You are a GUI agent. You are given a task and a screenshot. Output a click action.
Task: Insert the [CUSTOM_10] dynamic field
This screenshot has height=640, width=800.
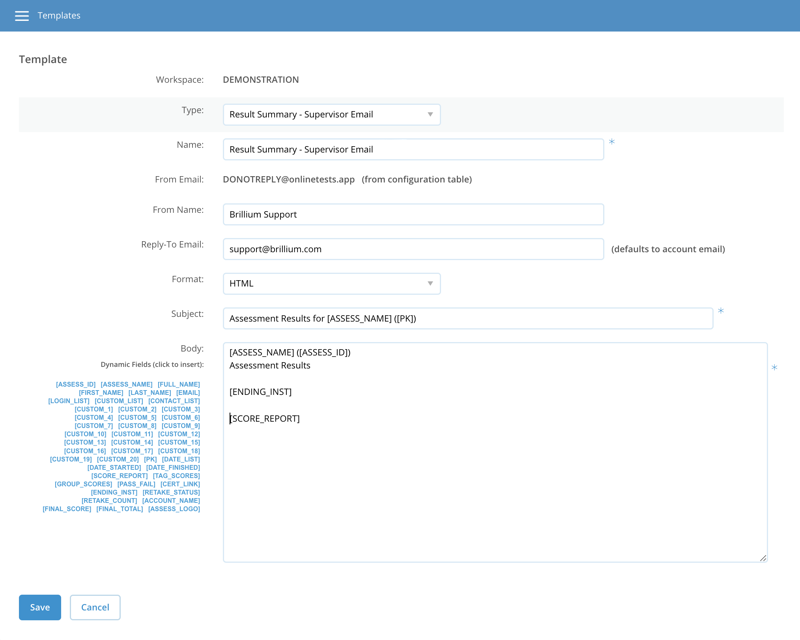(x=85, y=434)
